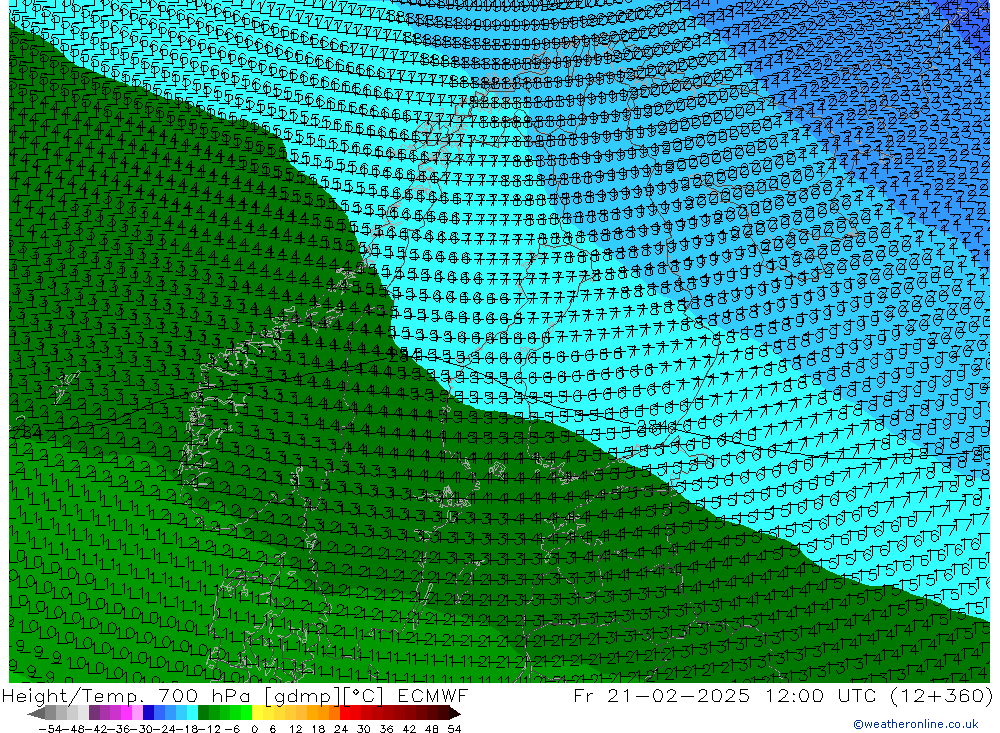Click the '0' legend value
This screenshot has width=1000, height=733.
pos(254,729)
